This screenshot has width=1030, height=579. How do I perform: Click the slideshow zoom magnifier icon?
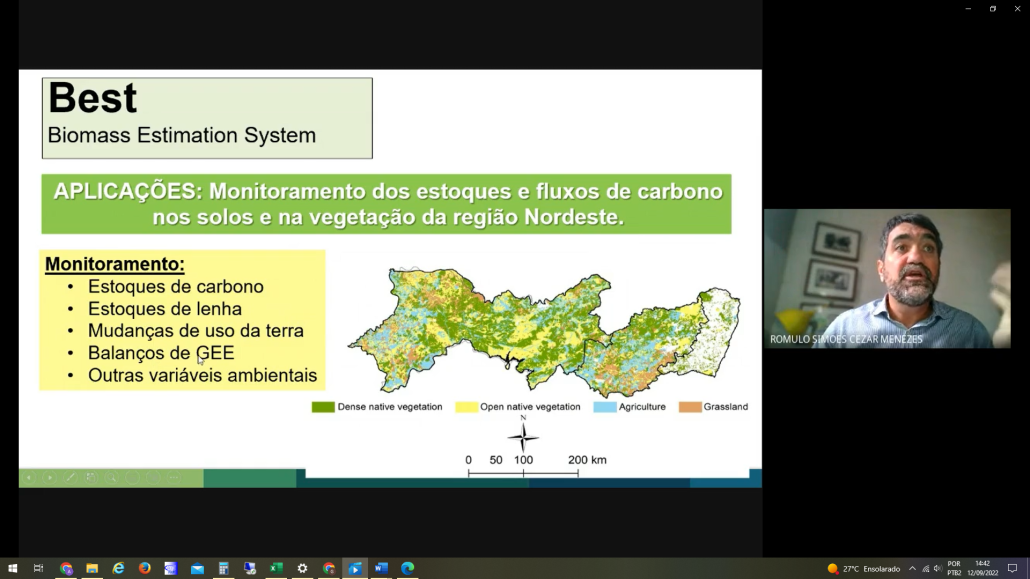pos(112,478)
